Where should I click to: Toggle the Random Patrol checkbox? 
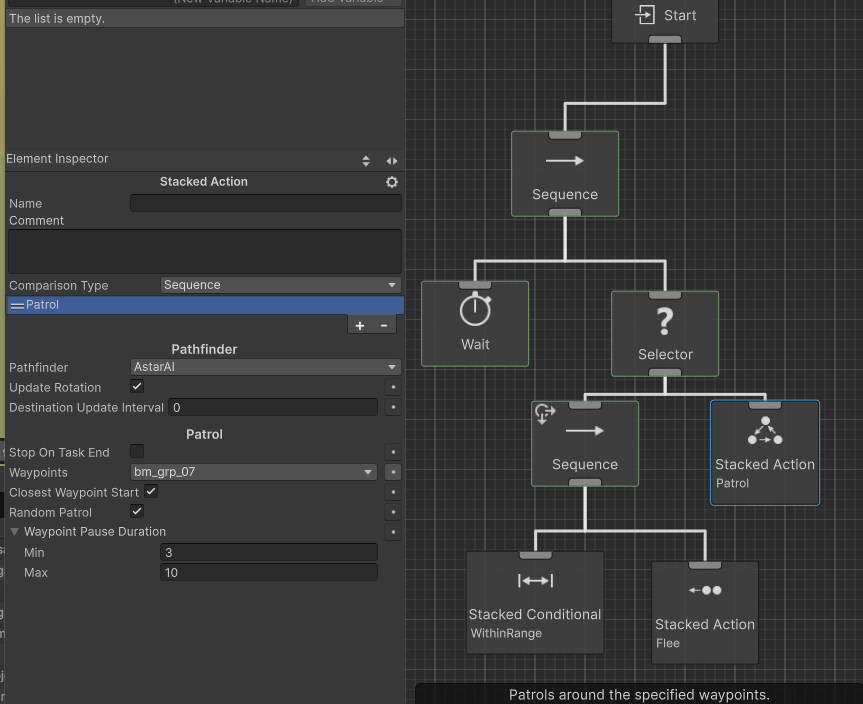click(137, 511)
